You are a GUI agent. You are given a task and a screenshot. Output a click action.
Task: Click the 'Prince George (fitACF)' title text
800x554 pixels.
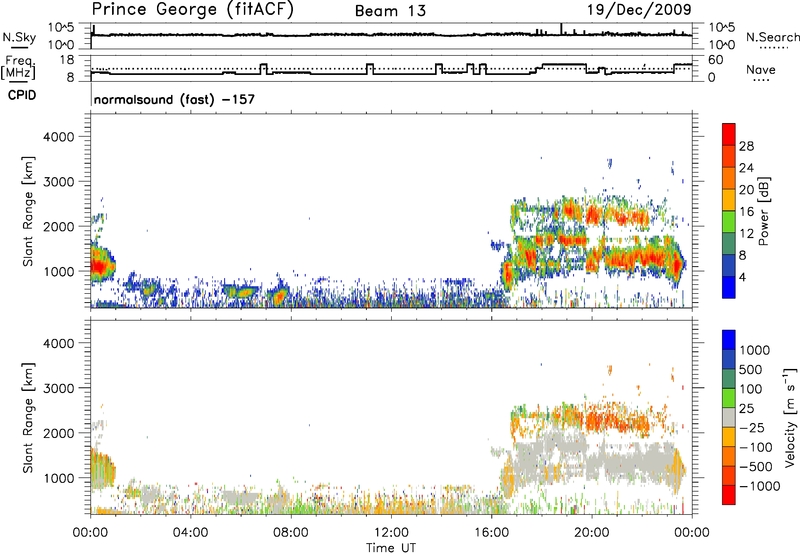point(192,10)
